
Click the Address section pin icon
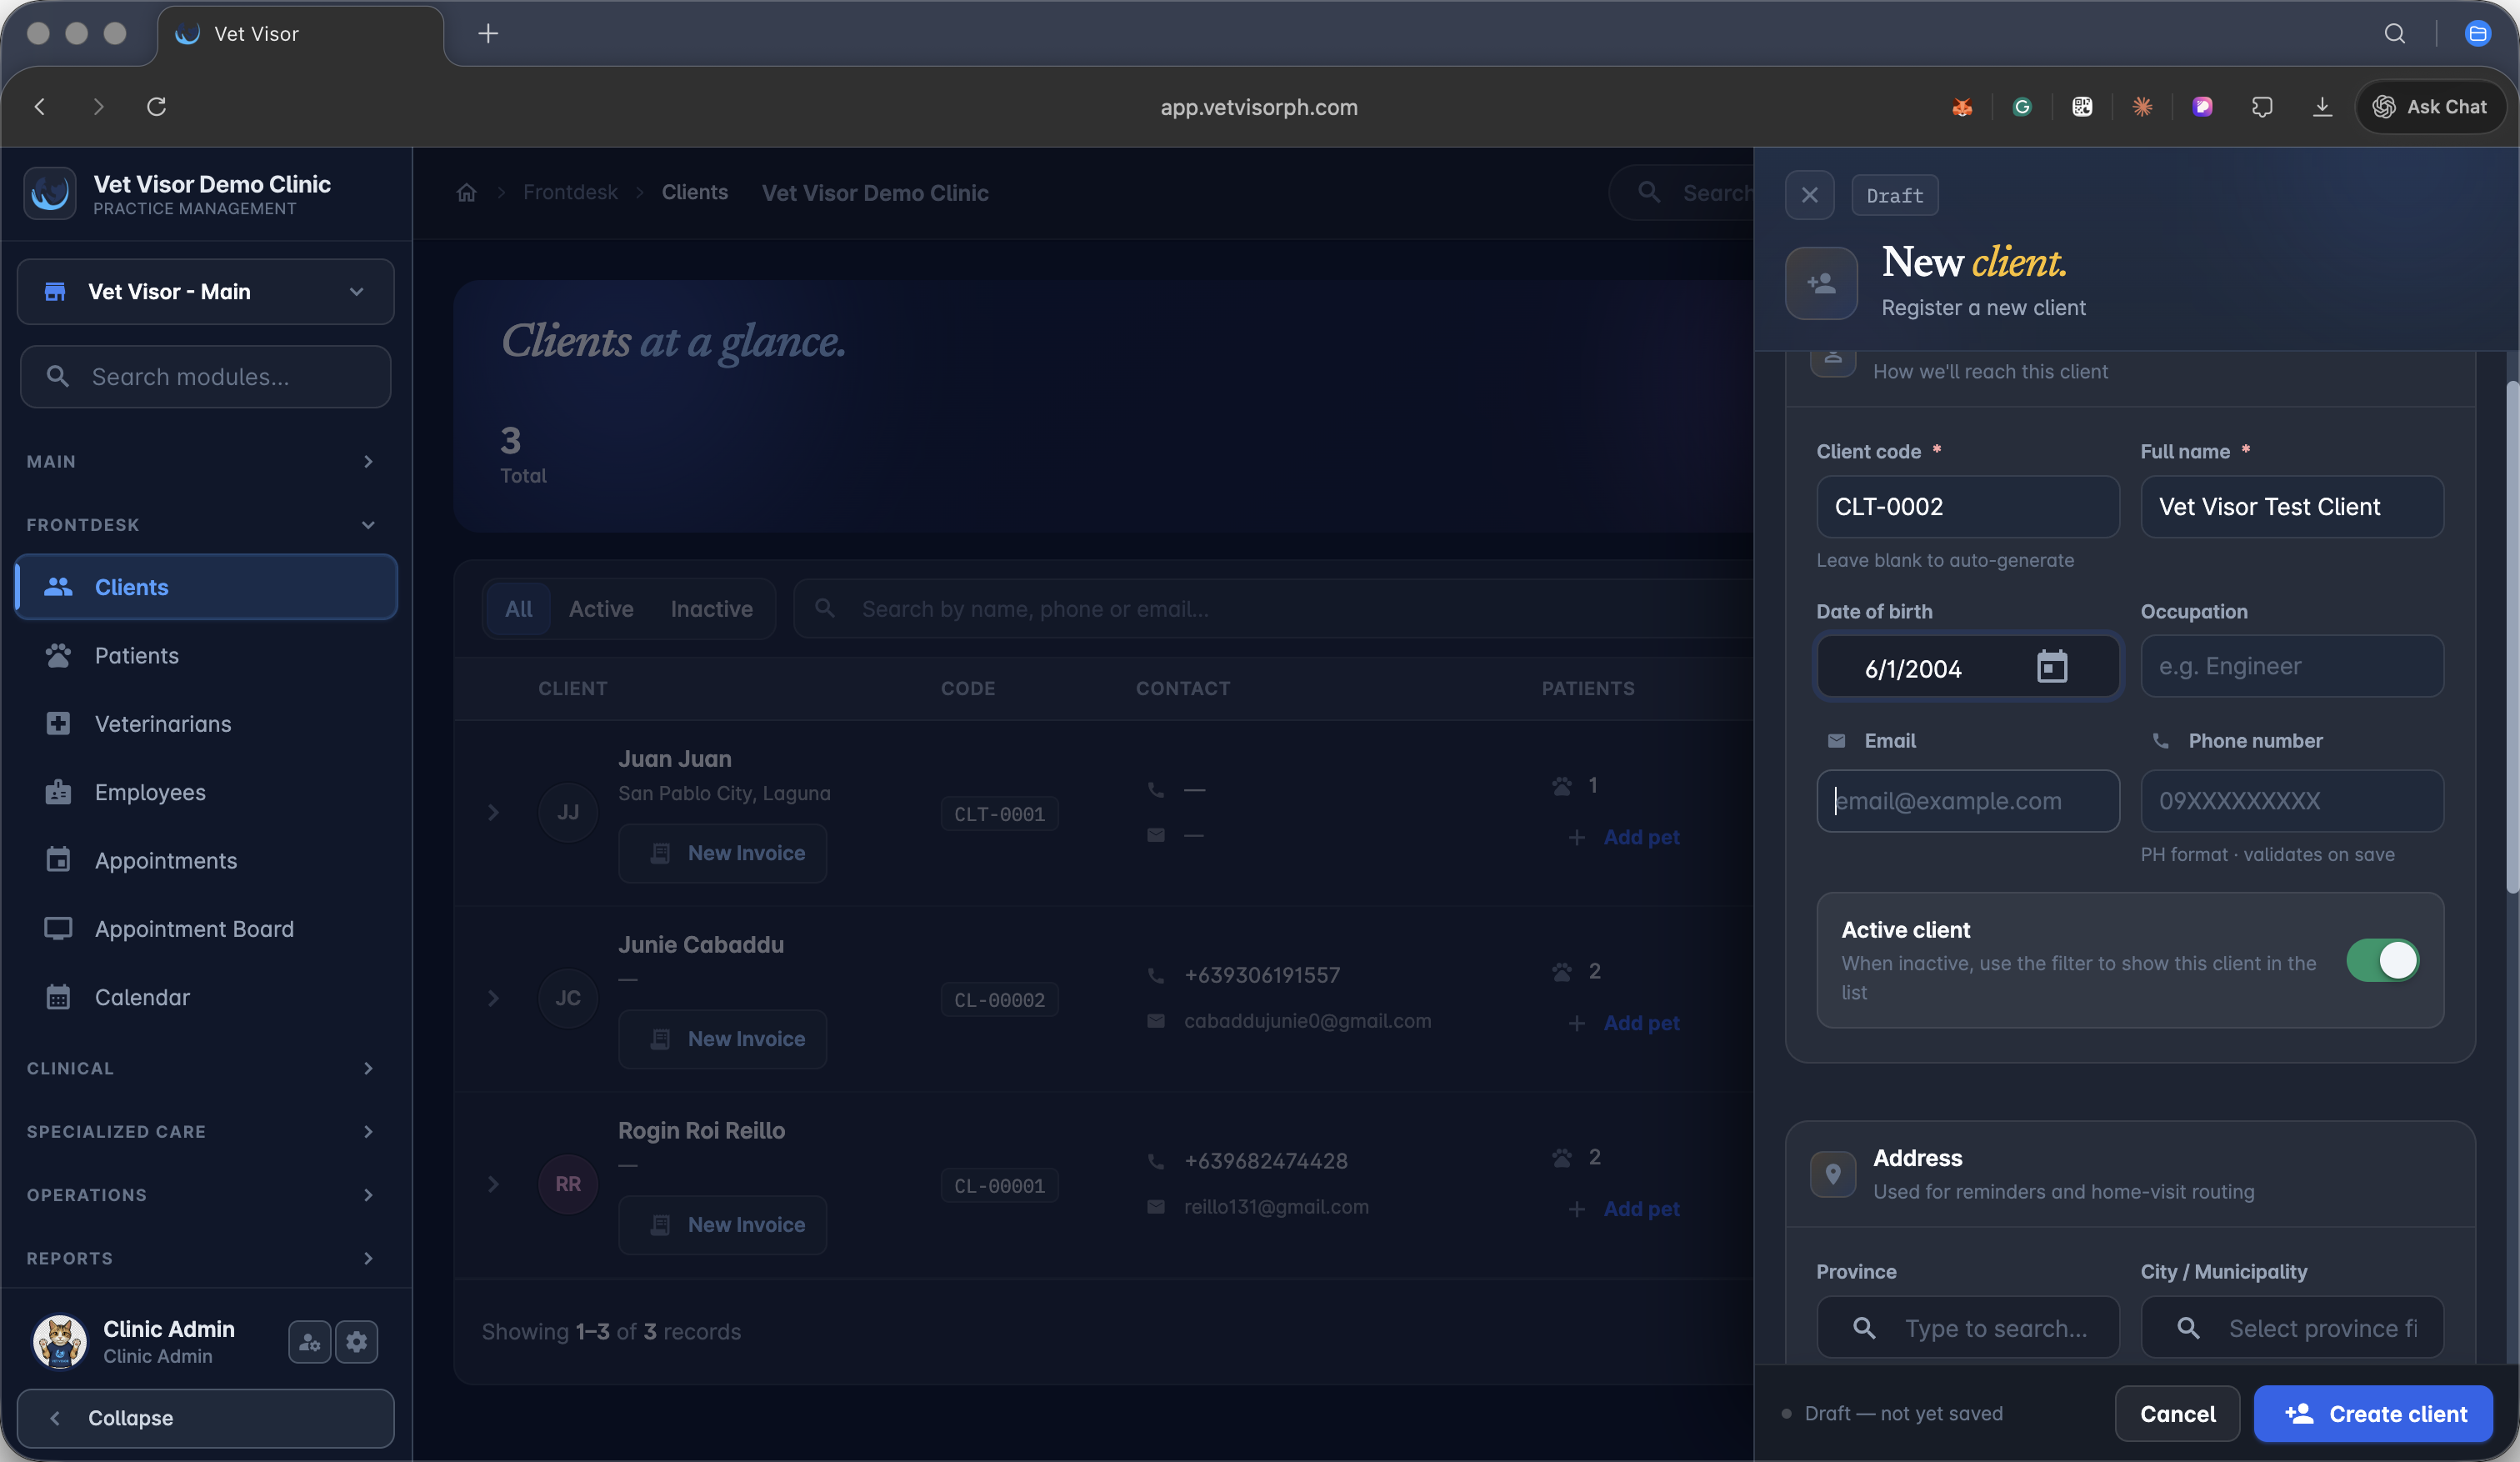[x=1833, y=1174]
